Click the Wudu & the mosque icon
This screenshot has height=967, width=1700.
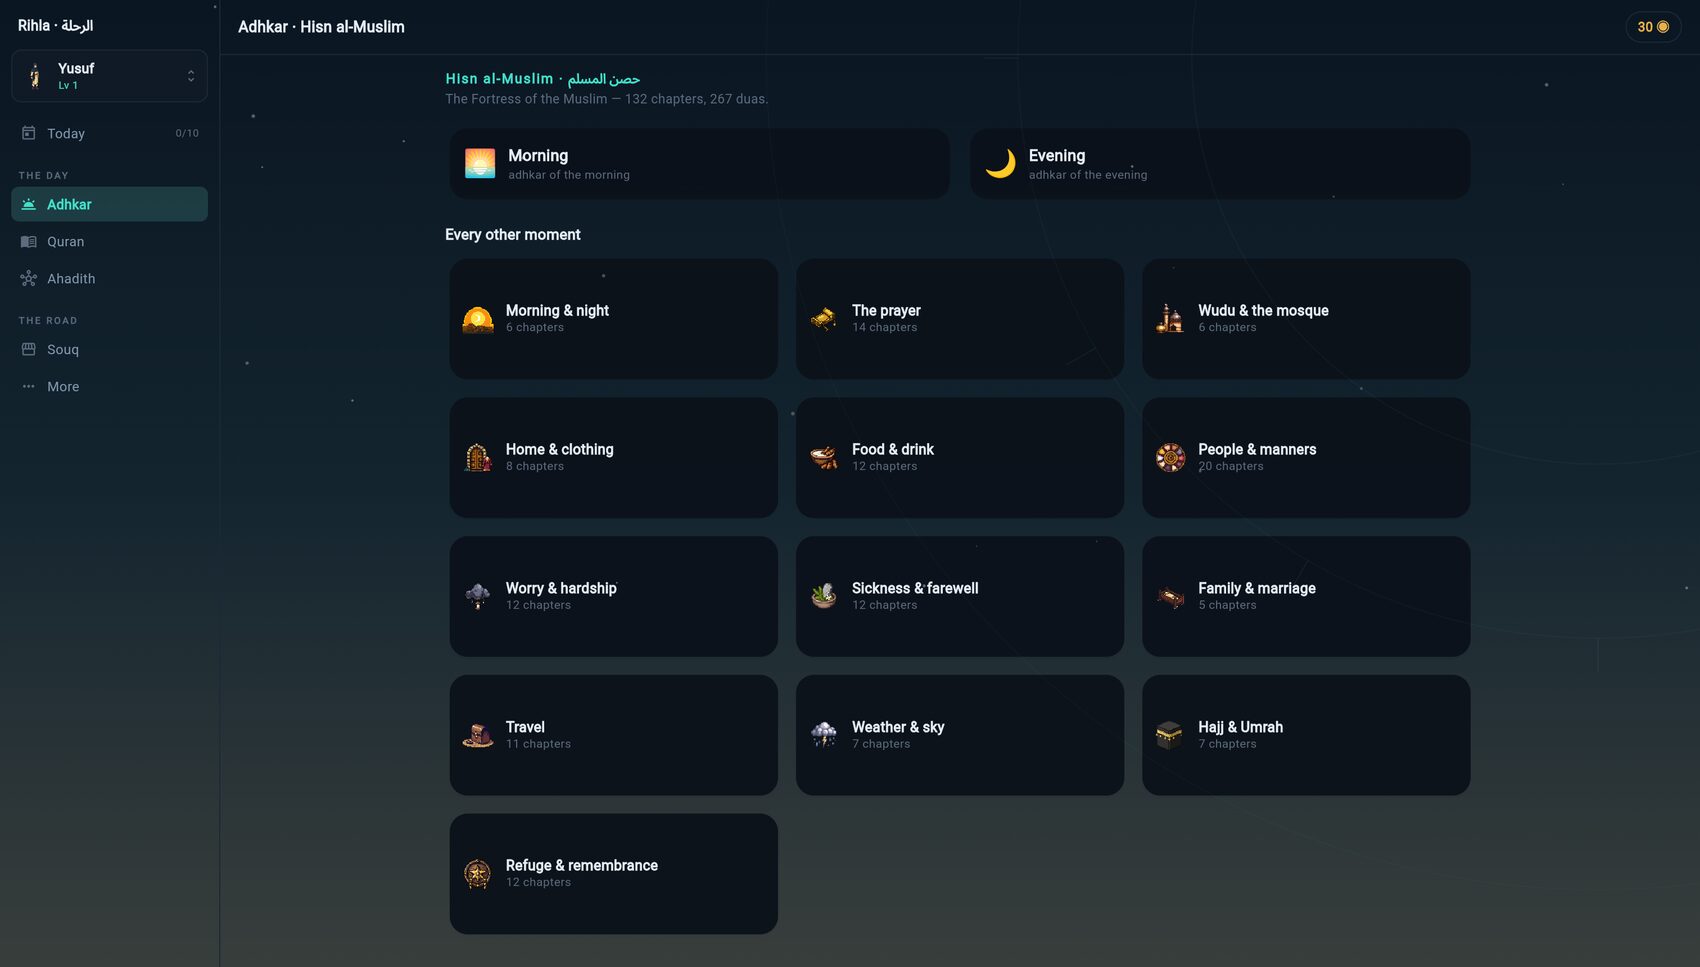(x=1170, y=319)
